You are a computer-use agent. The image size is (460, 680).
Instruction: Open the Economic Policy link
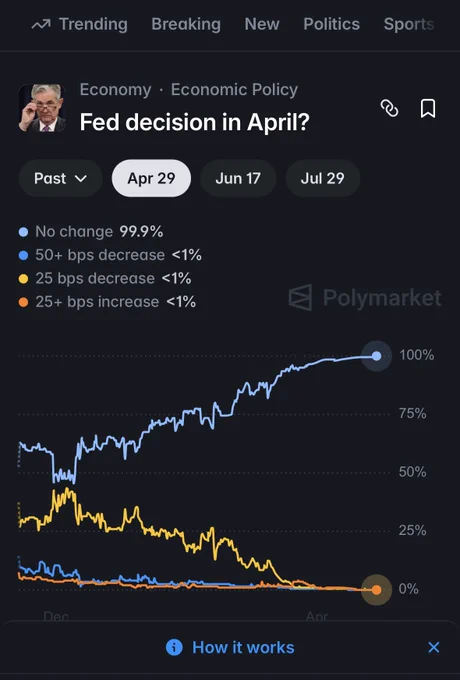click(x=234, y=90)
